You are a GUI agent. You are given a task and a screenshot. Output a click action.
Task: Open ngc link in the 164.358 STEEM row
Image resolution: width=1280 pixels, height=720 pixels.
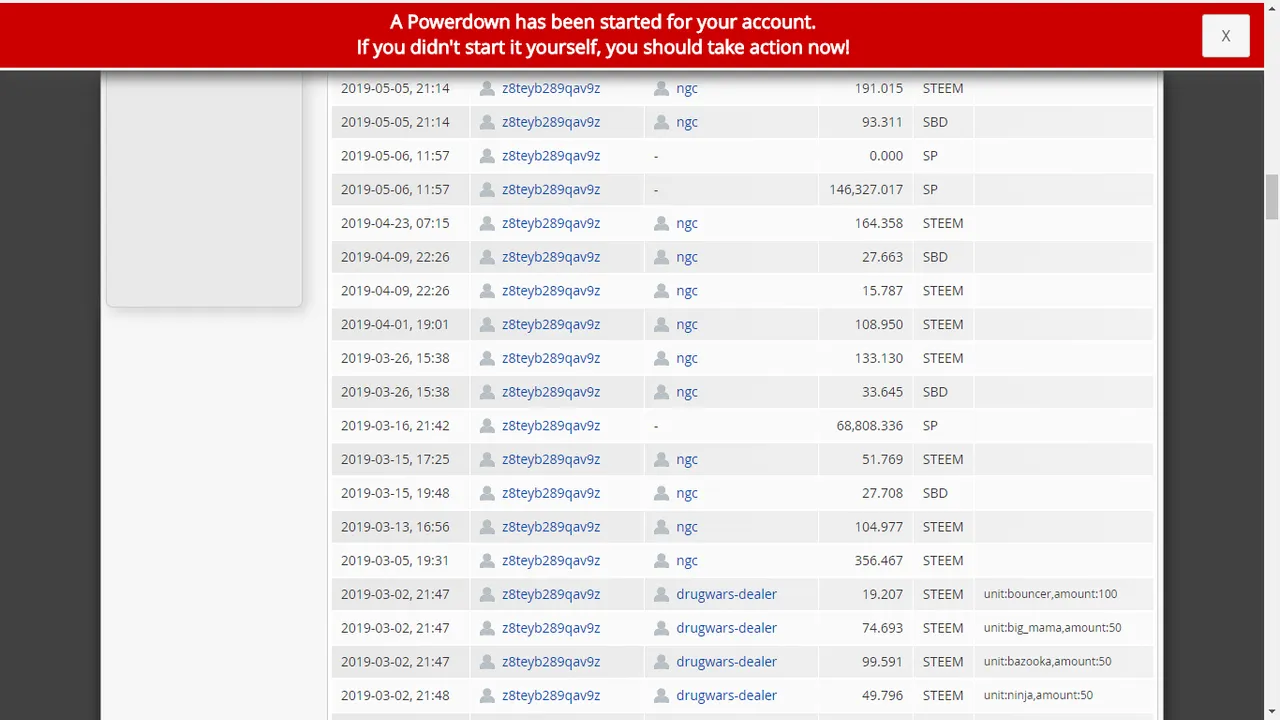coord(687,223)
